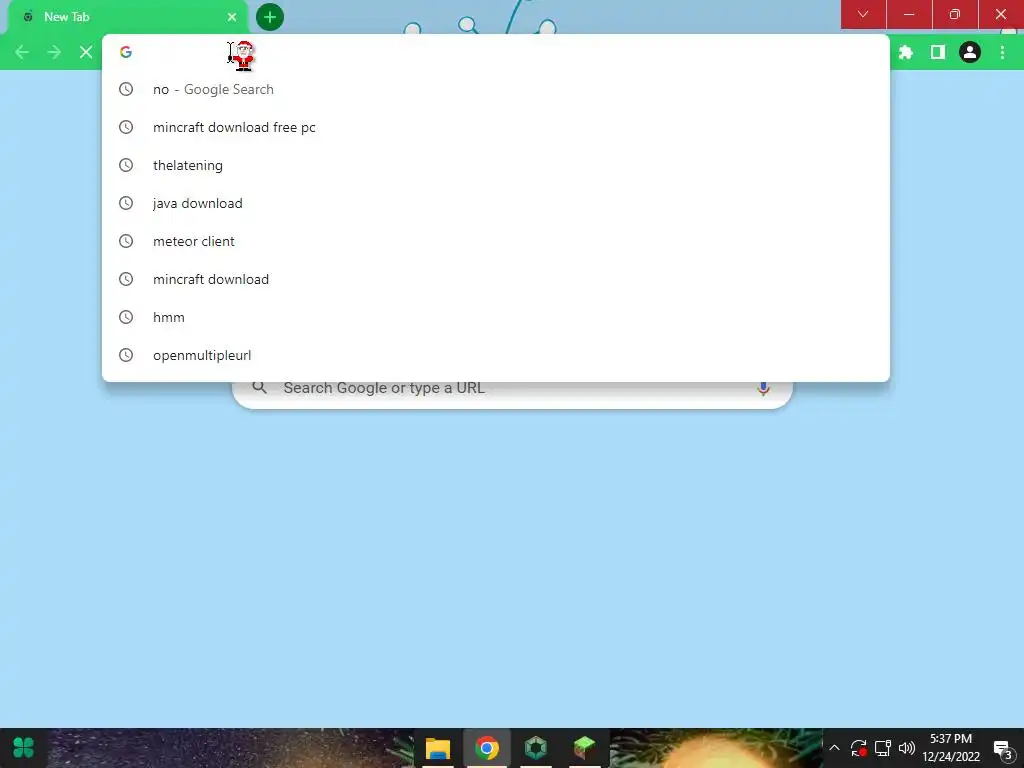The height and width of the screenshot is (768, 1024).
Task: Select the "no - Google Search" suggestion
Action: tap(496, 89)
